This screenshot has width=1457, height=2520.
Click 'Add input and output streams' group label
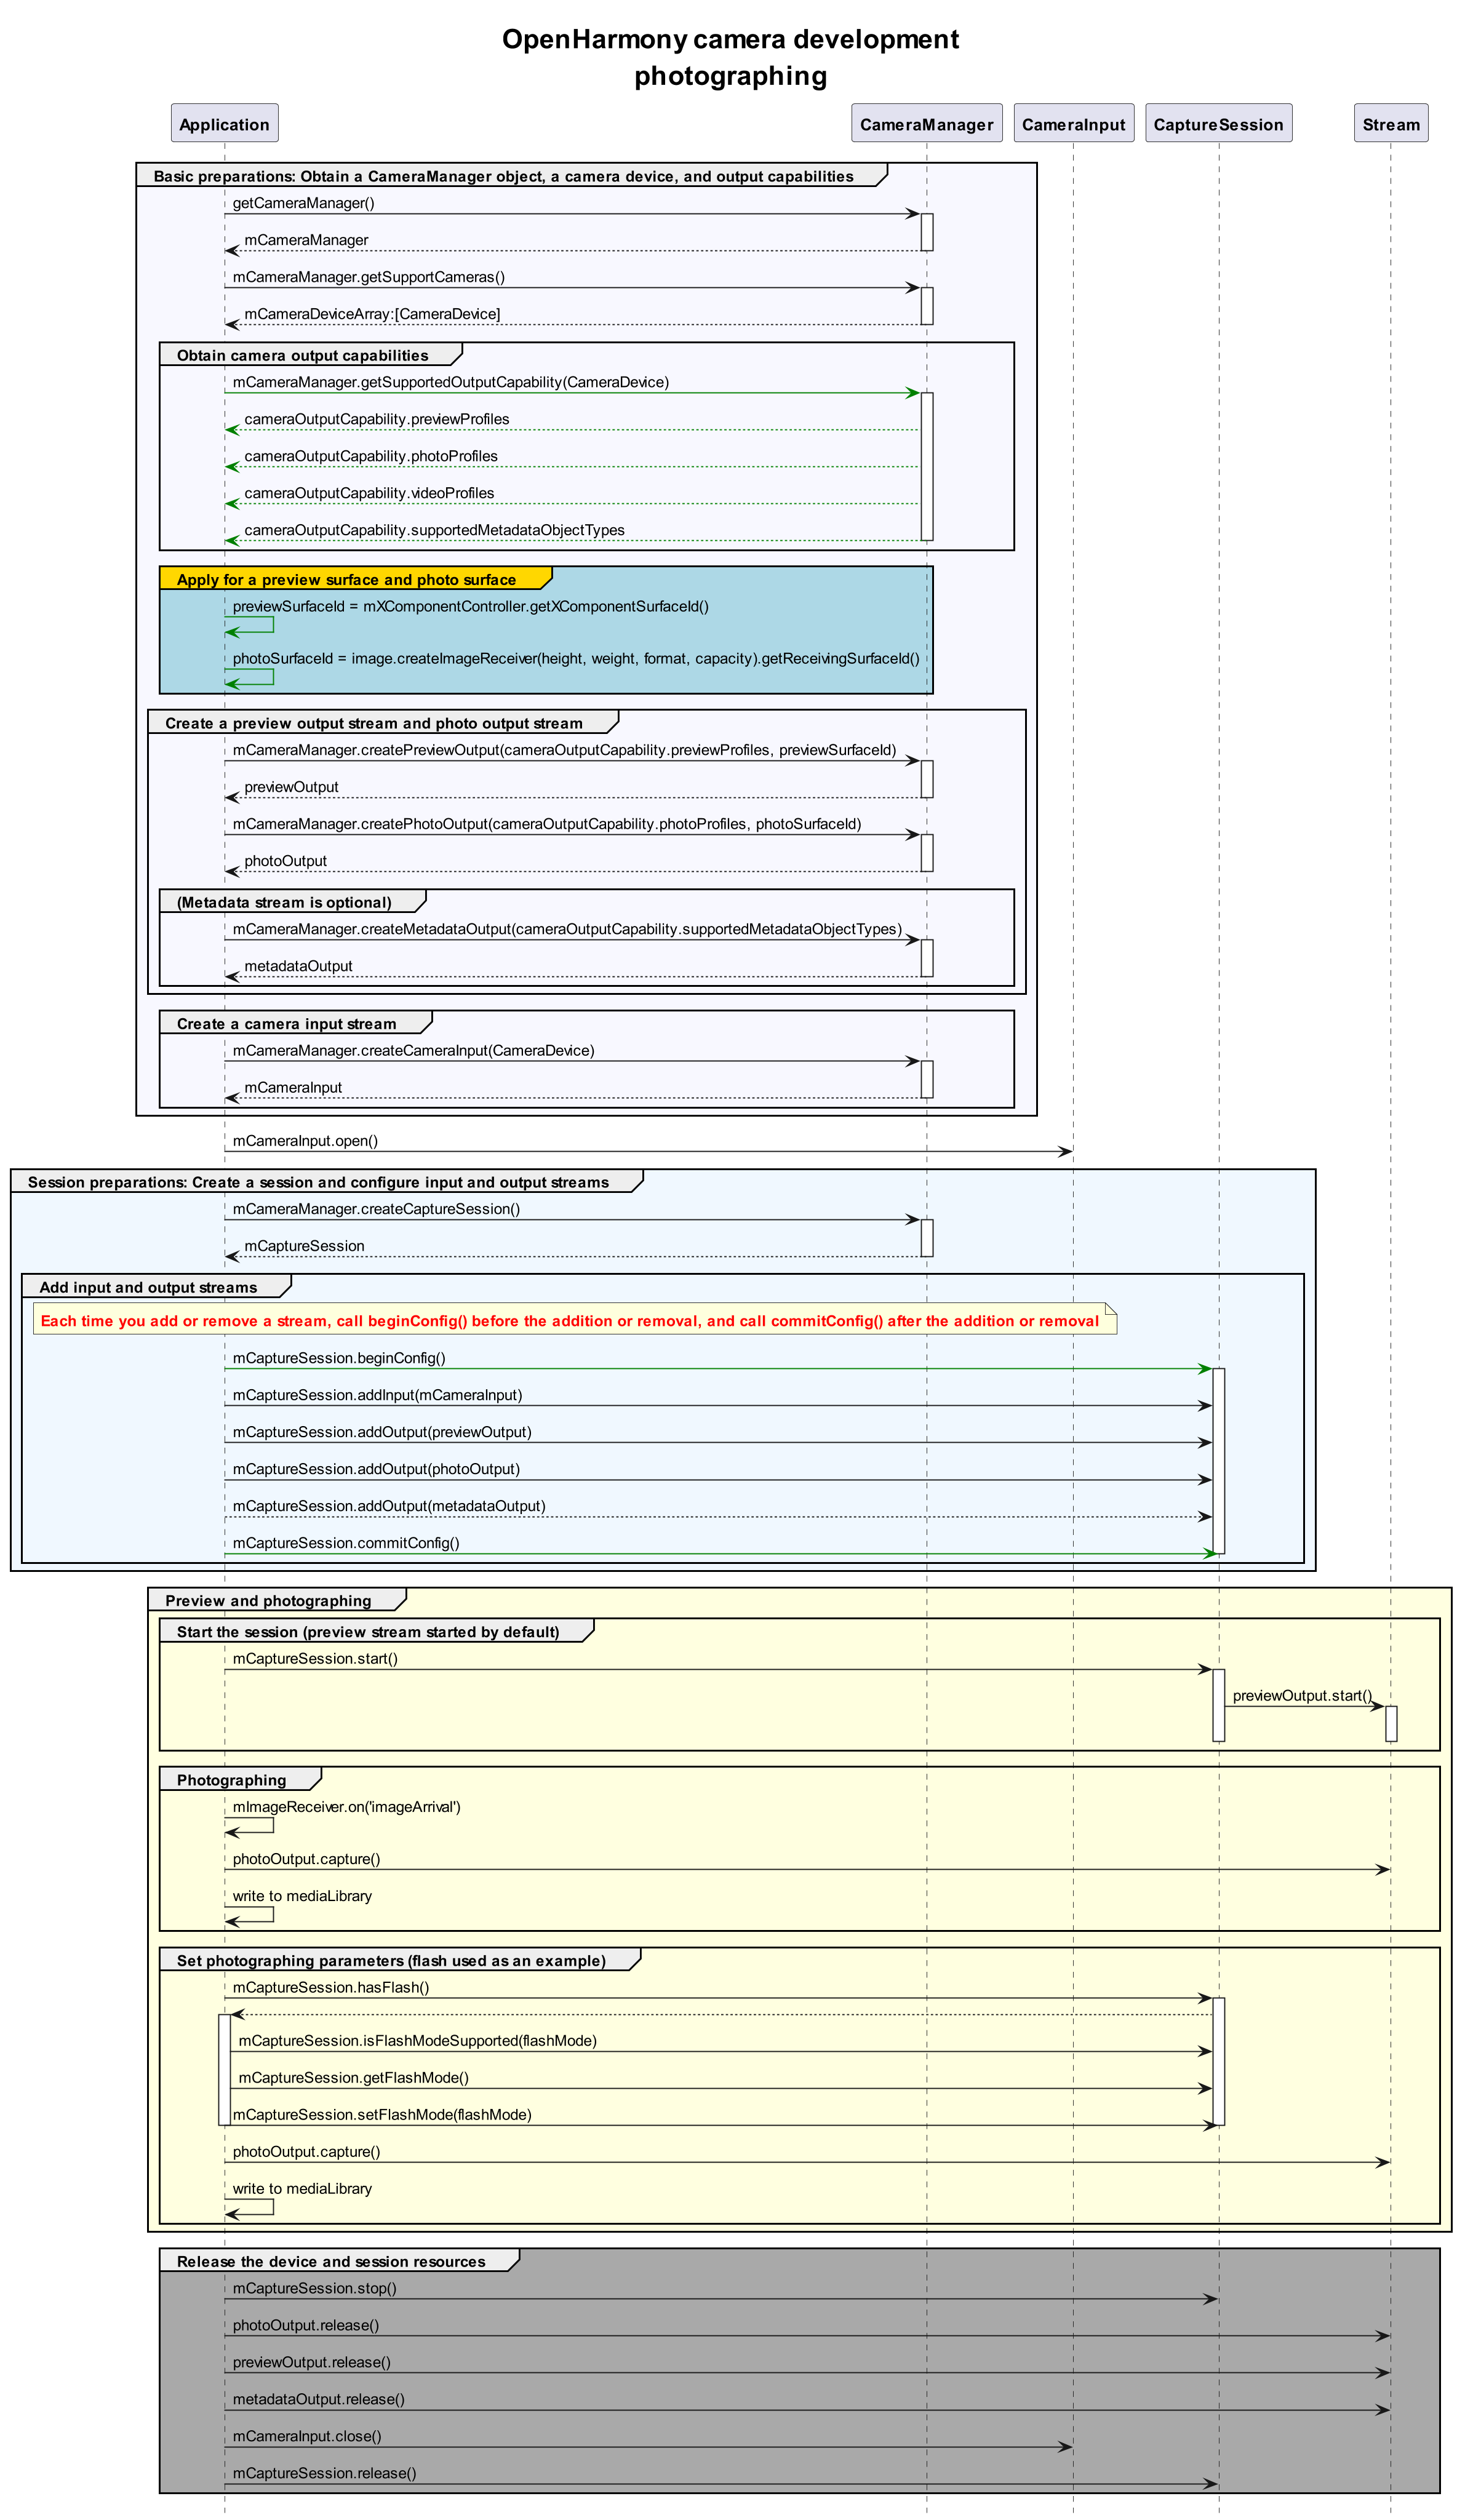click(x=148, y=1288)
